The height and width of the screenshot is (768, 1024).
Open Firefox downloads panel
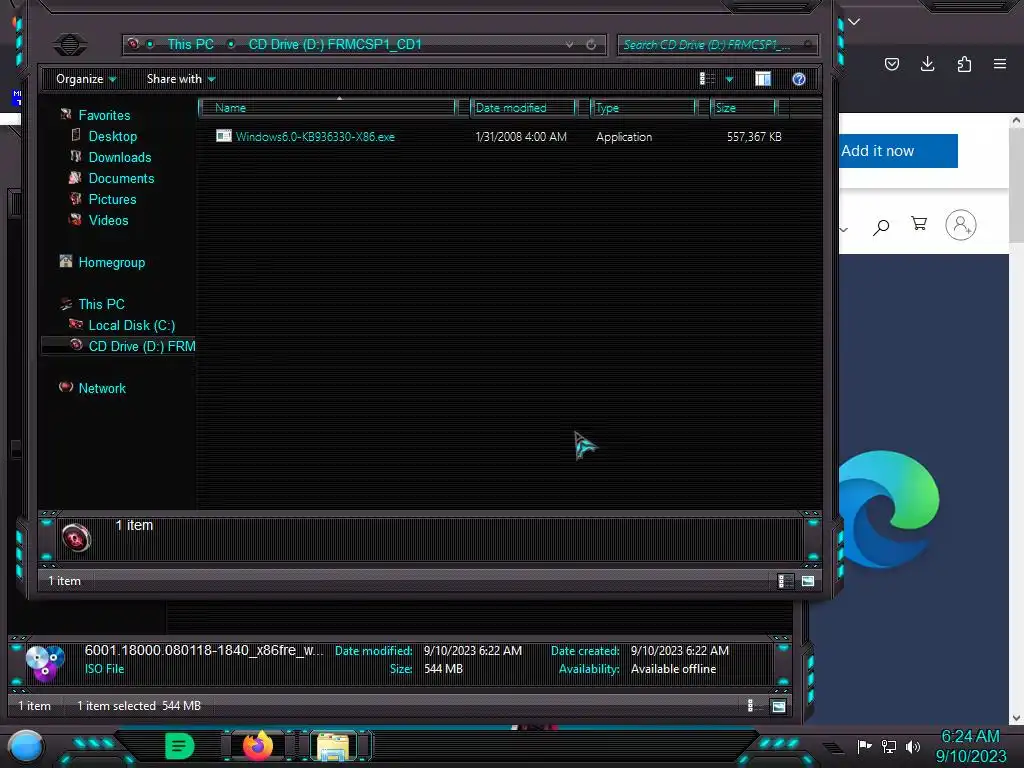(x=927, y=64)
